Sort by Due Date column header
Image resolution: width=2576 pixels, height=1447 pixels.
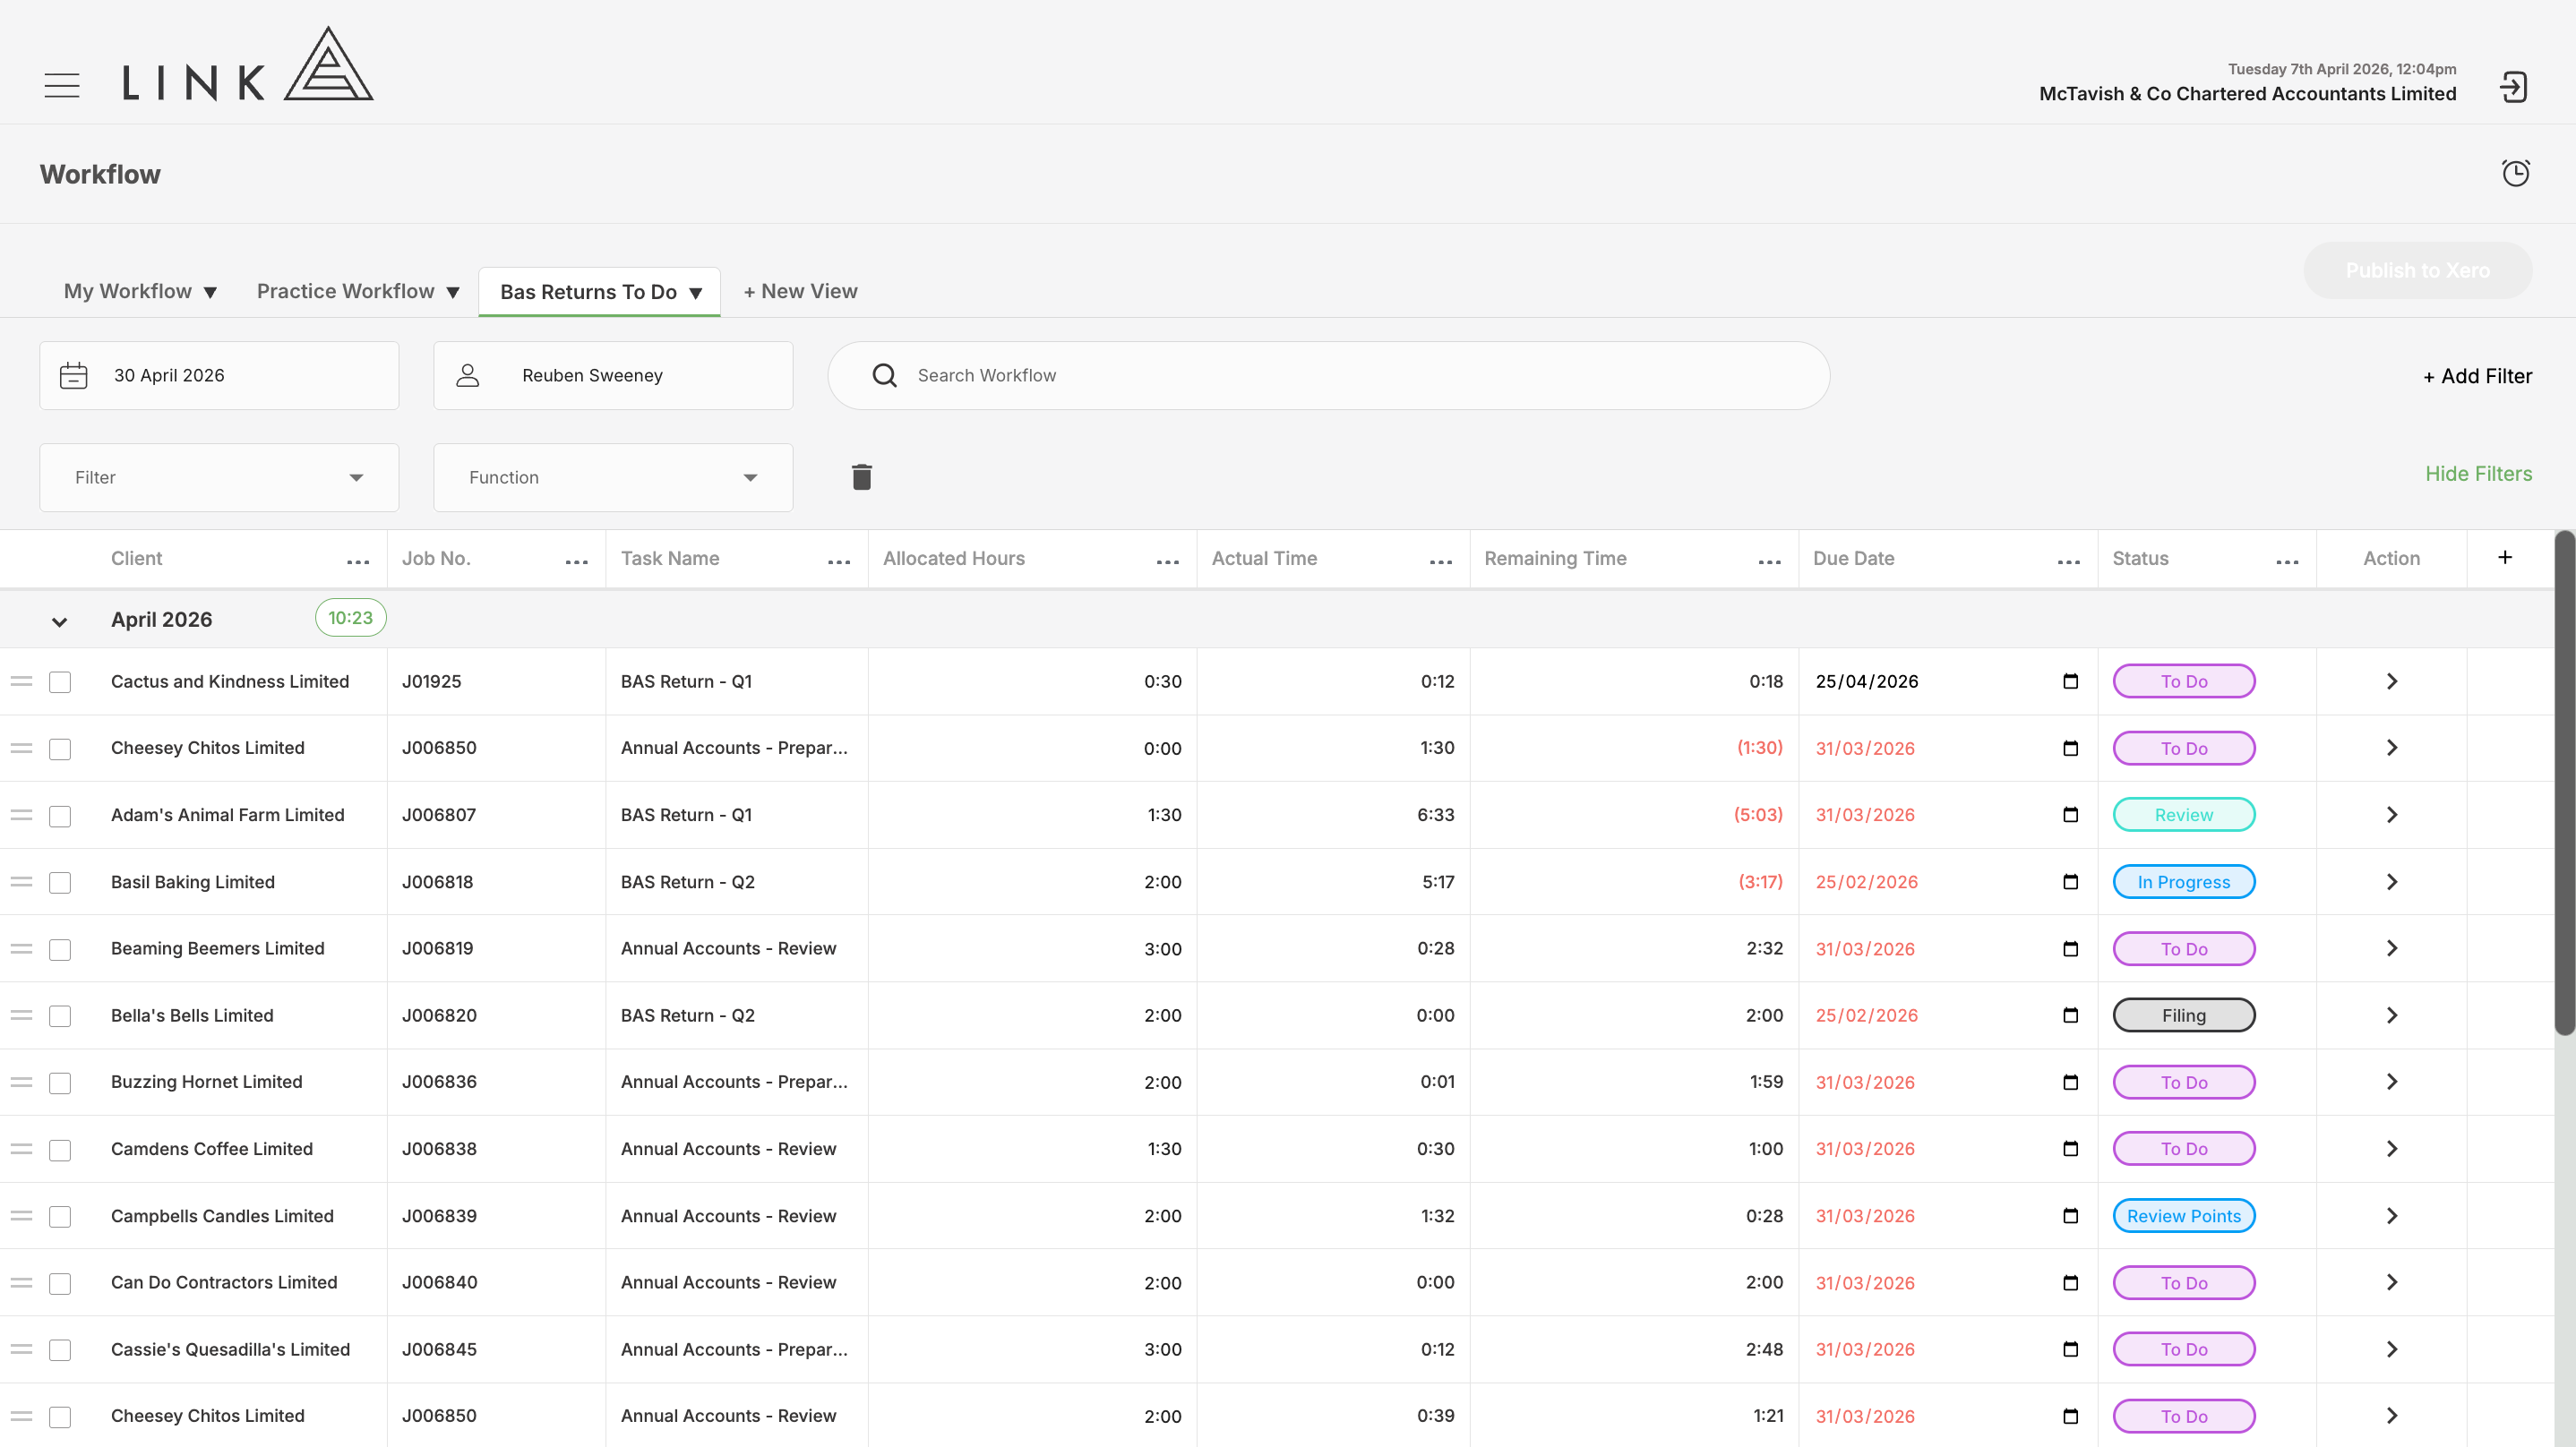tap(1854, 558)
